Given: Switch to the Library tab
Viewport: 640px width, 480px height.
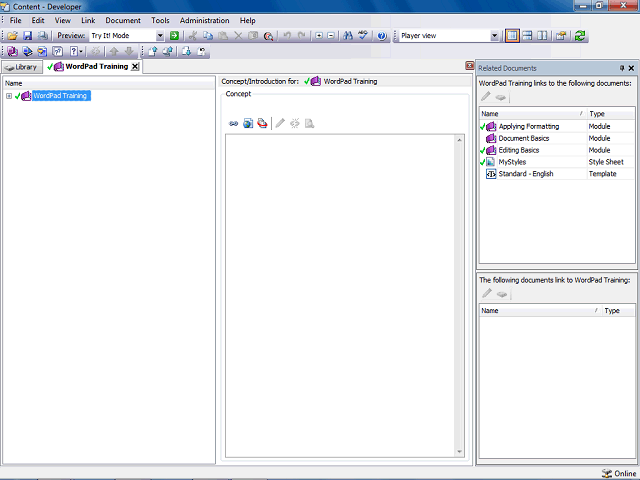Looking at the screenshot, I should (x=22, y=67).
